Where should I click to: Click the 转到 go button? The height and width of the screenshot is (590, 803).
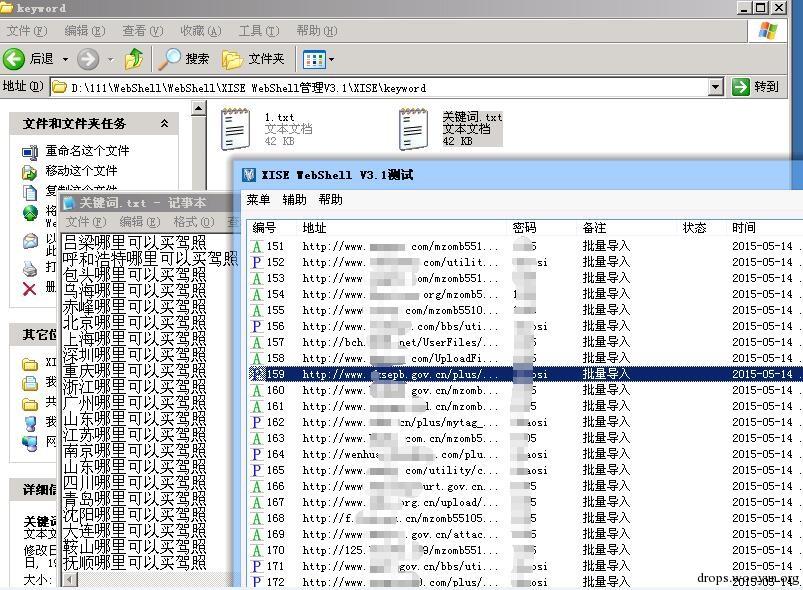(x=756, y=87)
